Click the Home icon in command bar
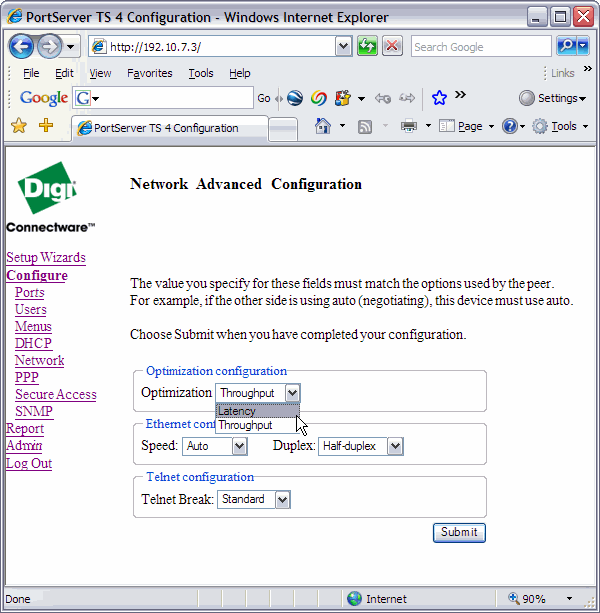This screenshot has width=600, height=613. coord(323,126)
